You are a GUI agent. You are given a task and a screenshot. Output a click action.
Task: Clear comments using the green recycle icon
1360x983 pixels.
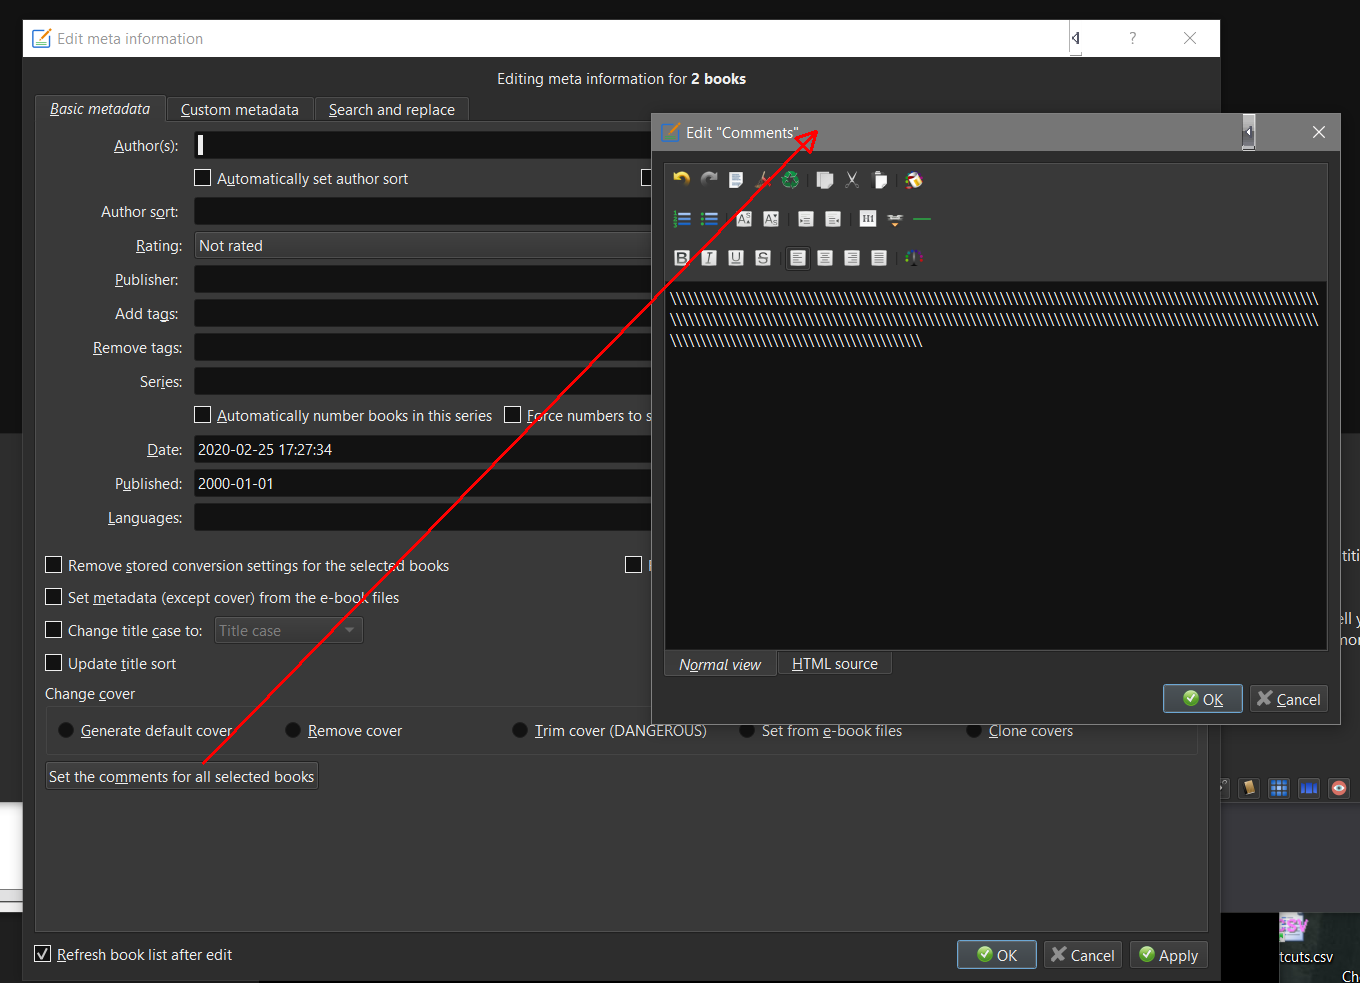point(790,180)
